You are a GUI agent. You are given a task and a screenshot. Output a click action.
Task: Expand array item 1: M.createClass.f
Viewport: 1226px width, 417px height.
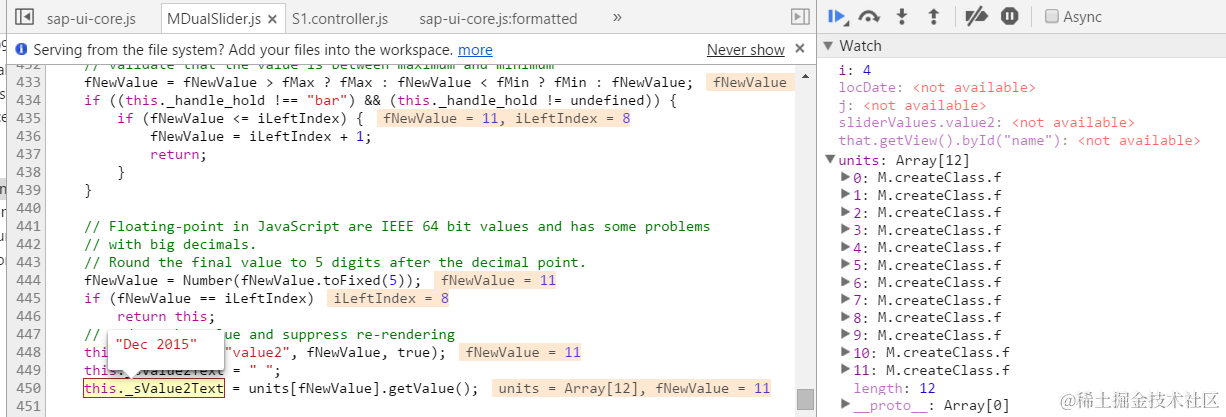(x=846, y=194)
